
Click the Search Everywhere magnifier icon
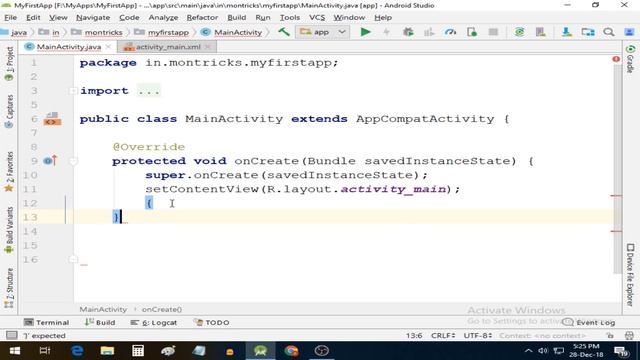609,32
